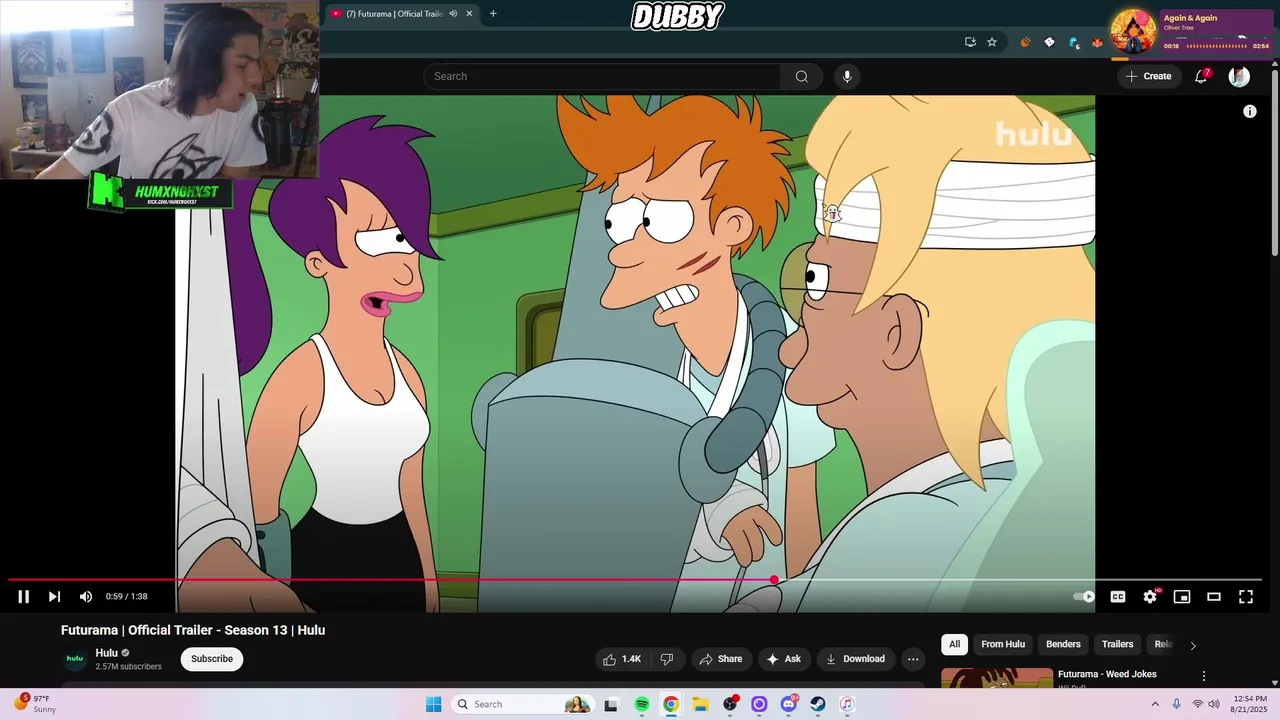Open Task View on the taskbar
Viewport: 1280px width, 720px height.
(611, 704)
